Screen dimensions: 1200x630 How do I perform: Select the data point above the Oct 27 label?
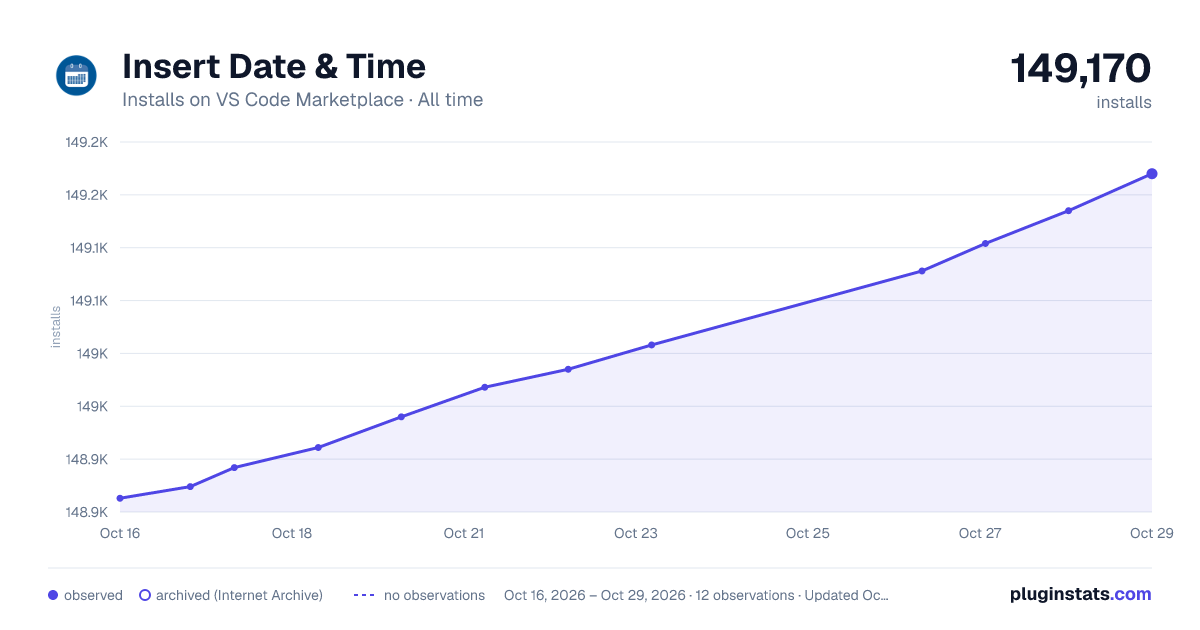point(985,243)
